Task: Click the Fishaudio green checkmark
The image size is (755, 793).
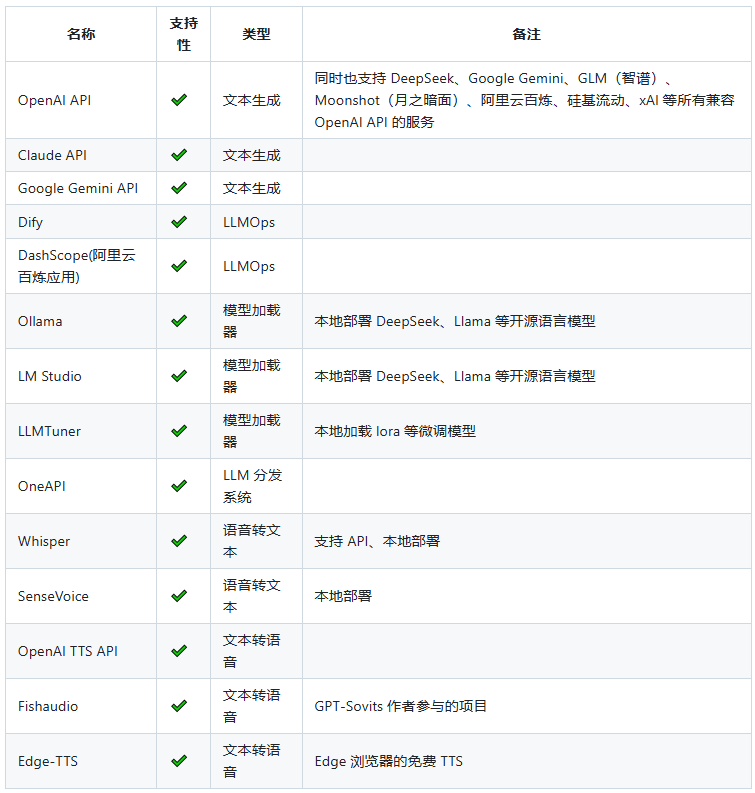Action: point(179,706)
